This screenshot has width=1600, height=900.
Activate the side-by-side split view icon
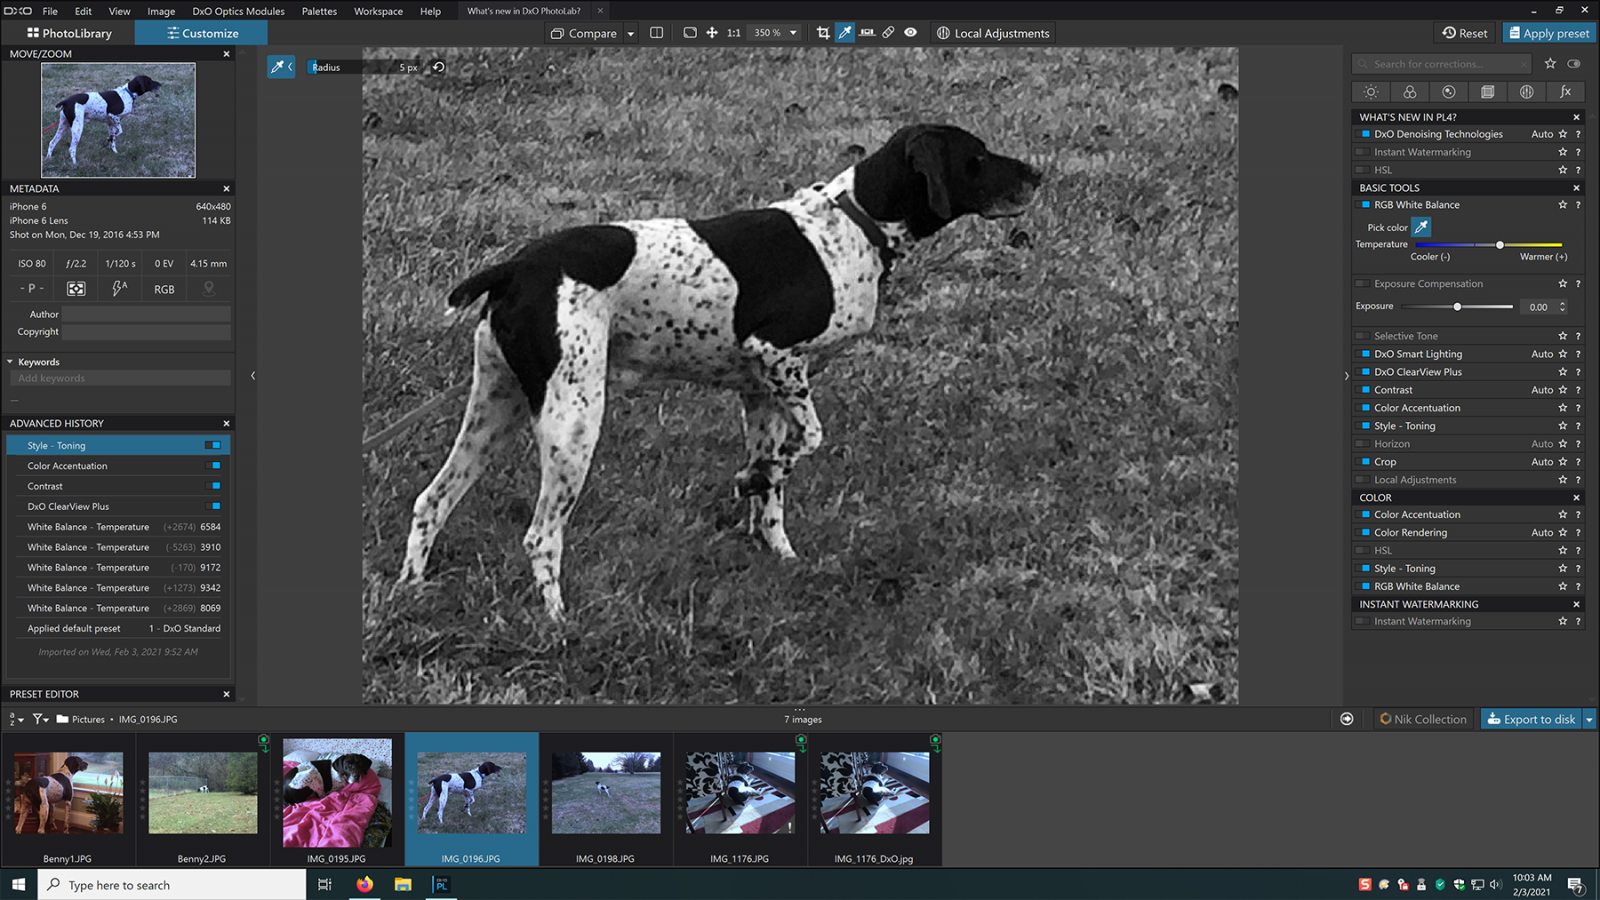656,33
